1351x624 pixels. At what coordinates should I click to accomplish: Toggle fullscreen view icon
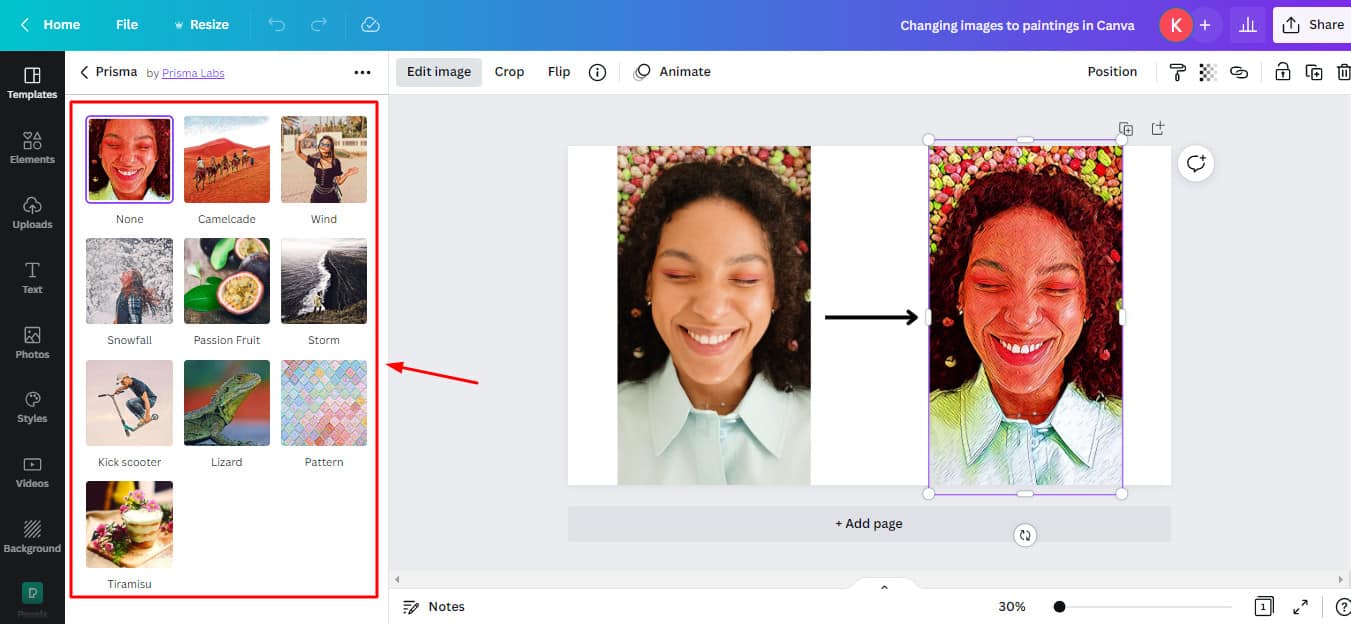click(1300, 607)
